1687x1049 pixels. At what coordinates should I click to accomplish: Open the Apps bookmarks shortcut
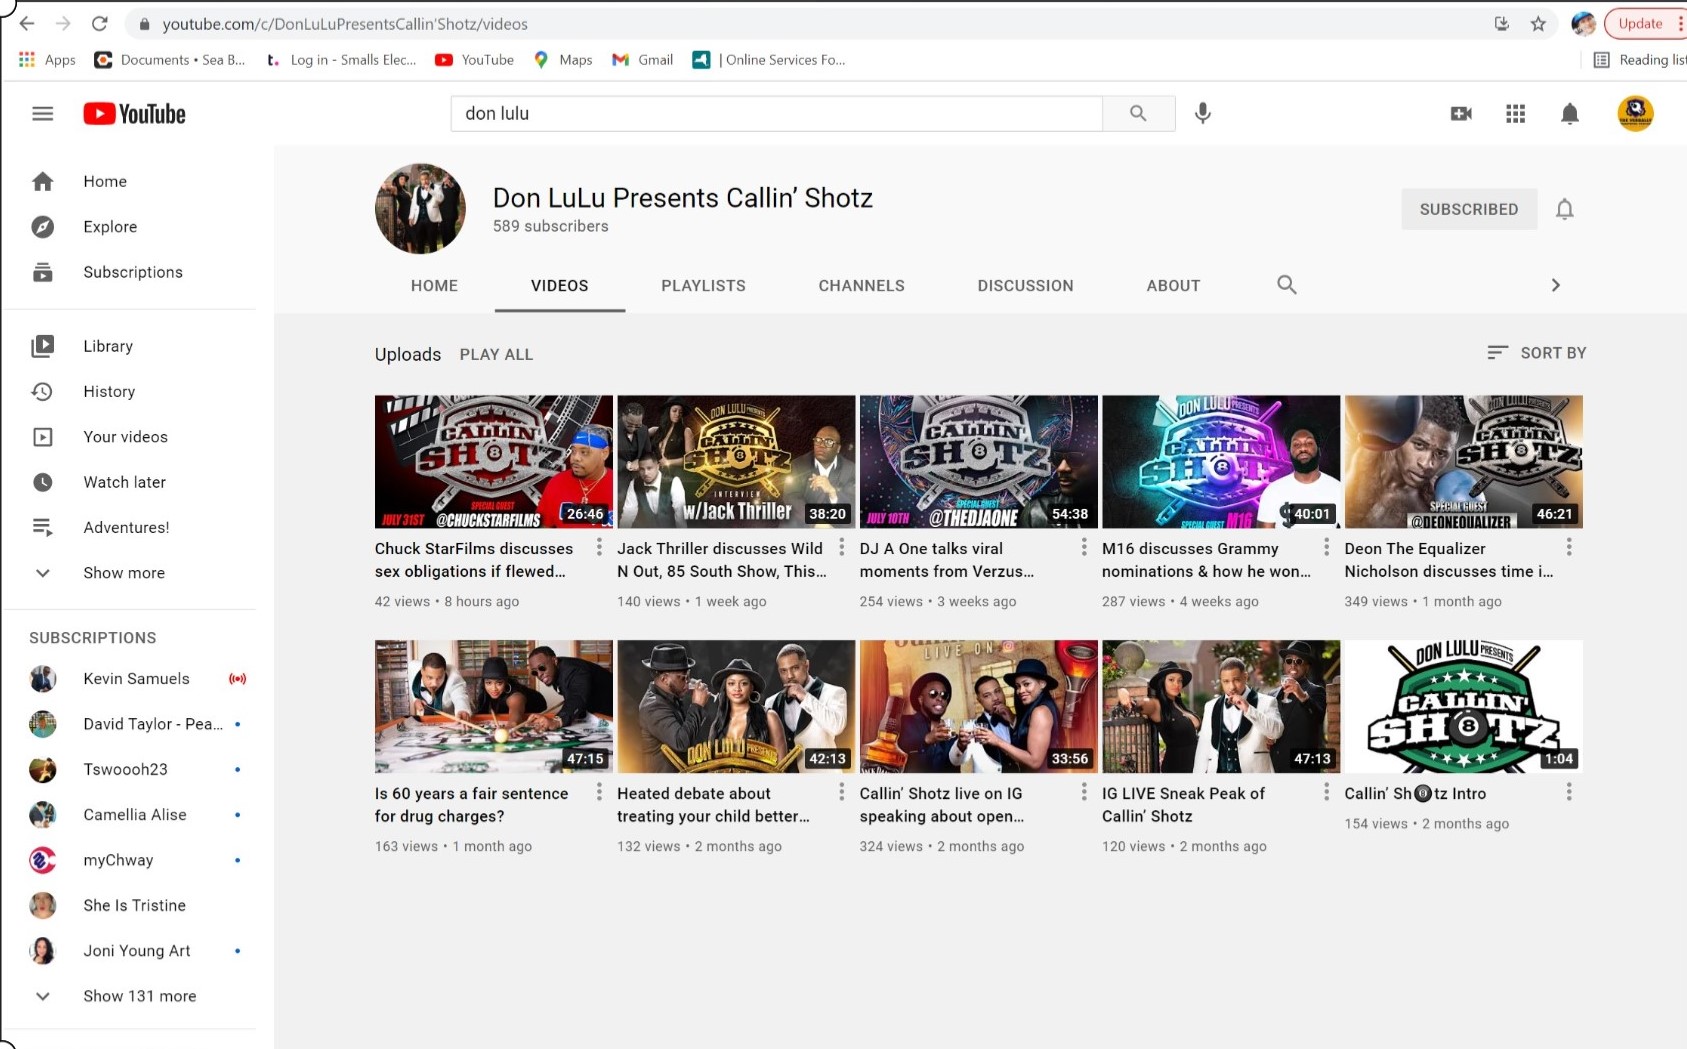pos(47,60)
